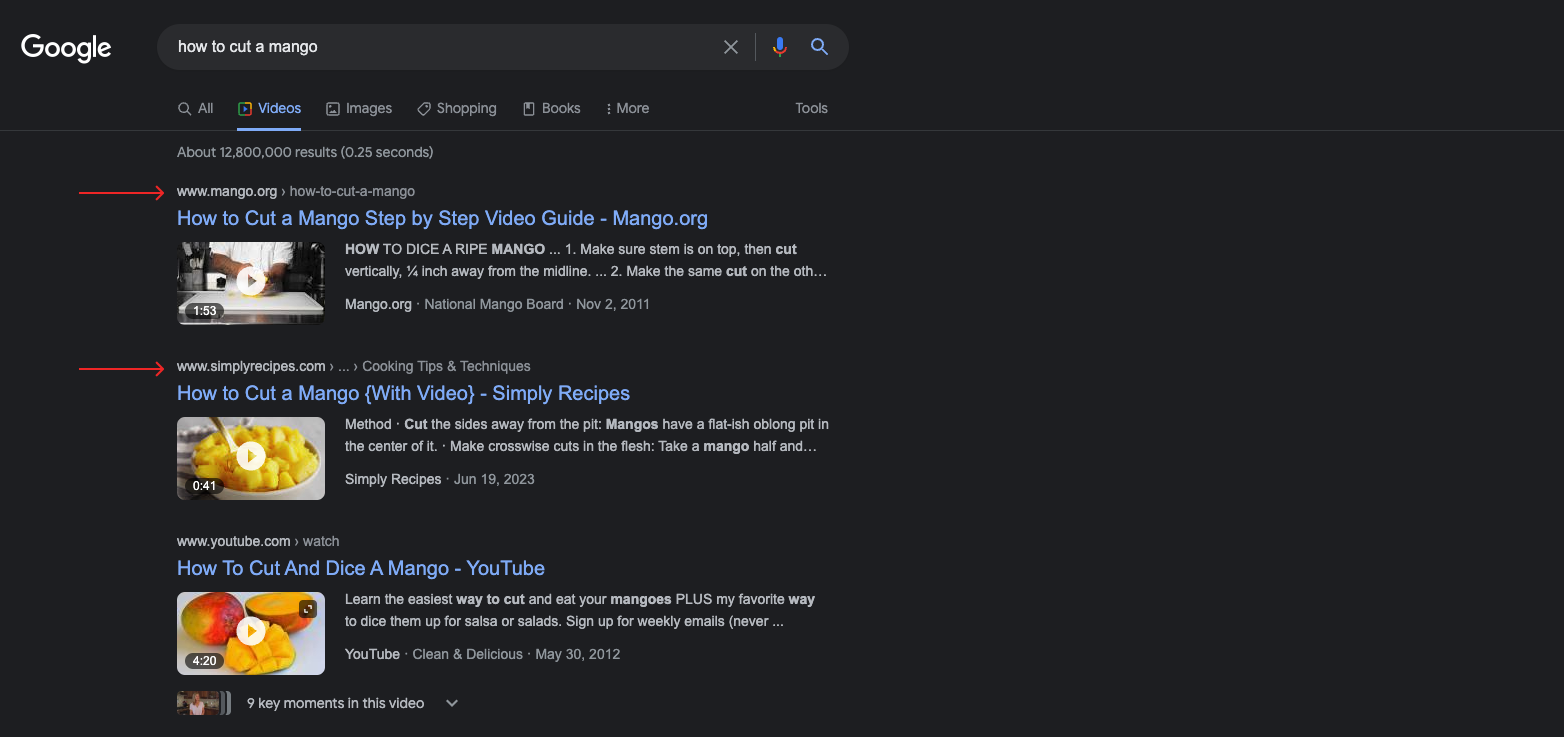Click the Tools button
Image resolution: width=1564 pixels, height=737 pixels.
tap(811, 108)
